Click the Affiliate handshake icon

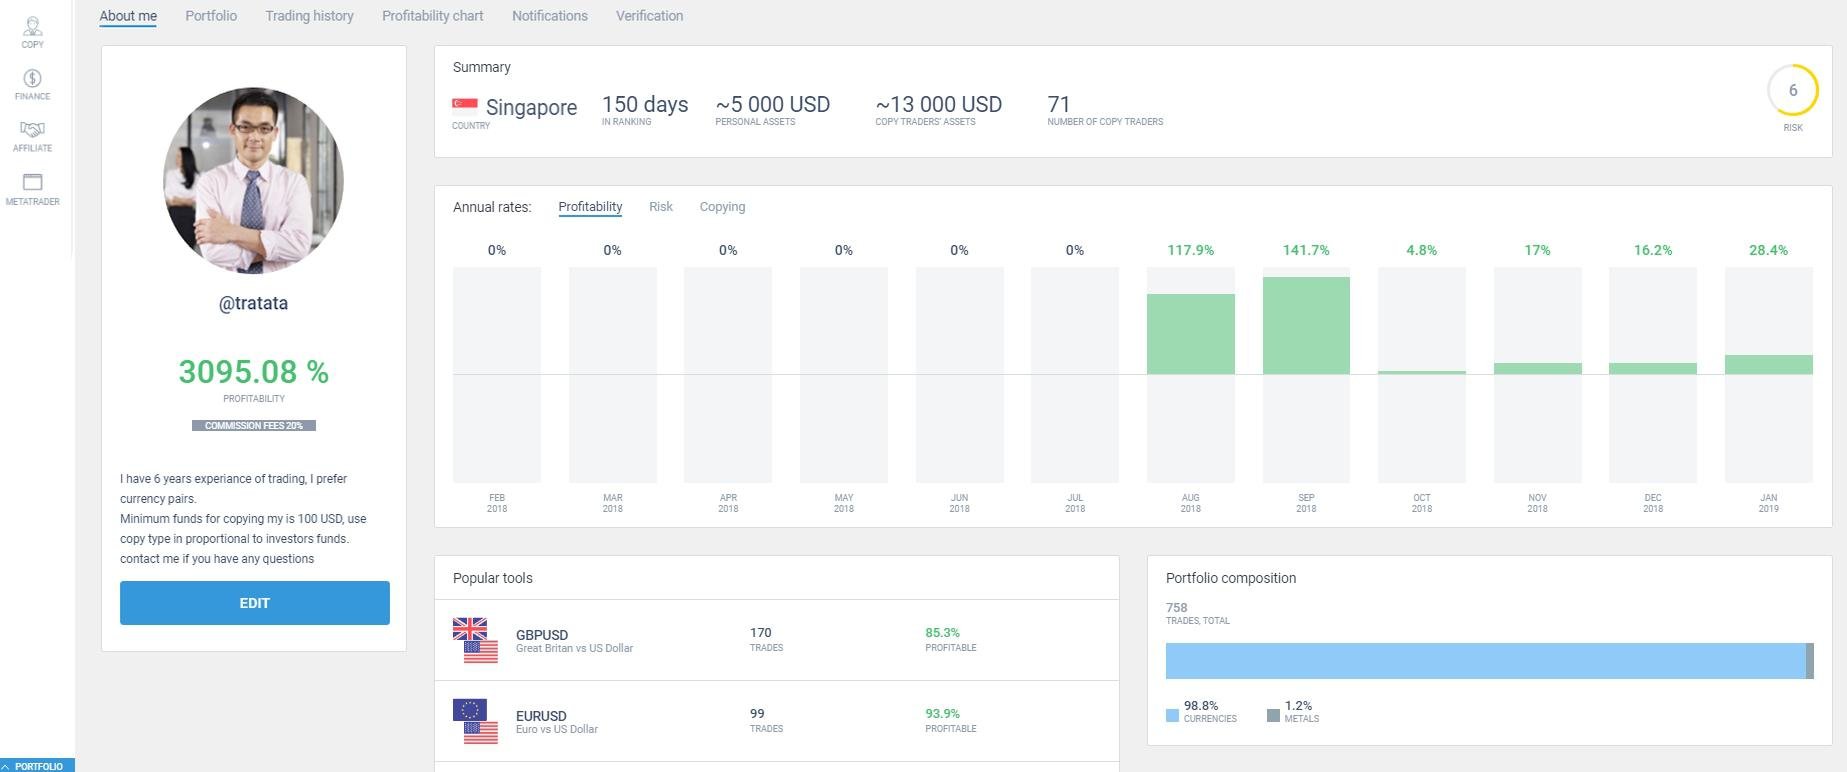tap(32, 130)
